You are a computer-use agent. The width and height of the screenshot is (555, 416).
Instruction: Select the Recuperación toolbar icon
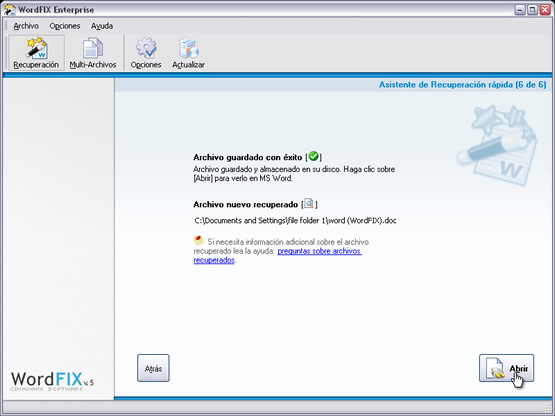[36, 53]
